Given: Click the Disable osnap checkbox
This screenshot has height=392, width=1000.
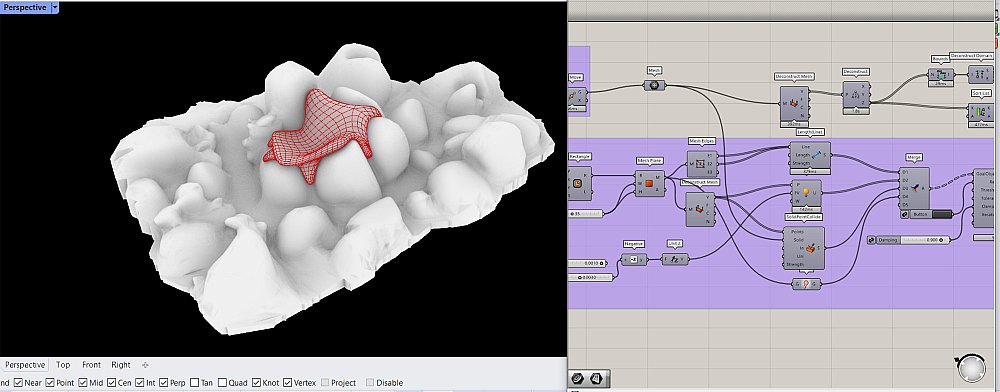Looking at the screenshot, I should (x=370, y=383).
